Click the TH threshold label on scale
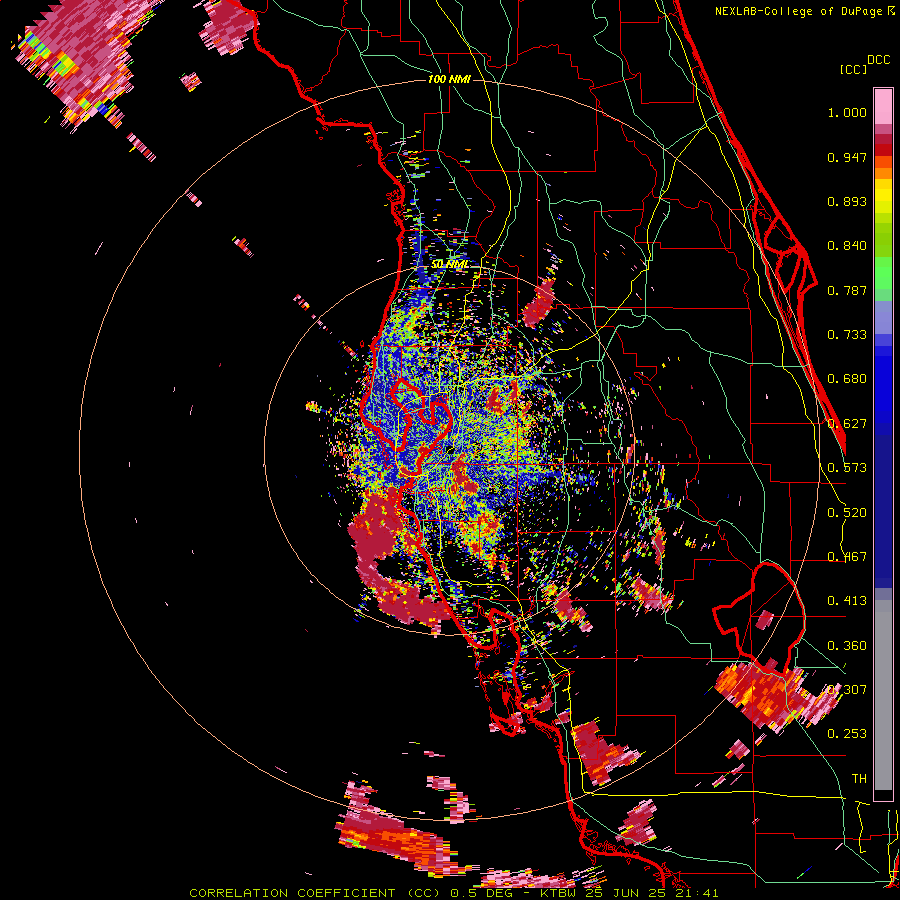Viewport: 900px width, 900px height. 859,779
